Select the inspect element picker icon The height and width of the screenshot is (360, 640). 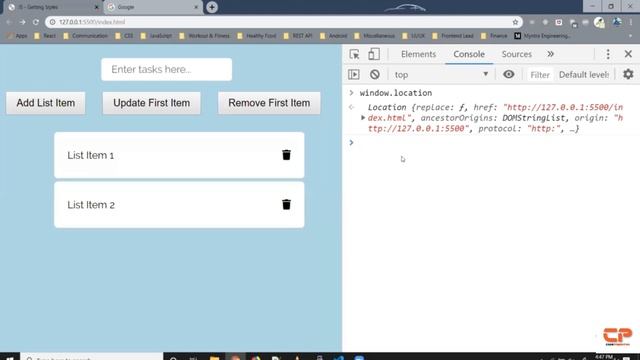[x=354, y=54]
